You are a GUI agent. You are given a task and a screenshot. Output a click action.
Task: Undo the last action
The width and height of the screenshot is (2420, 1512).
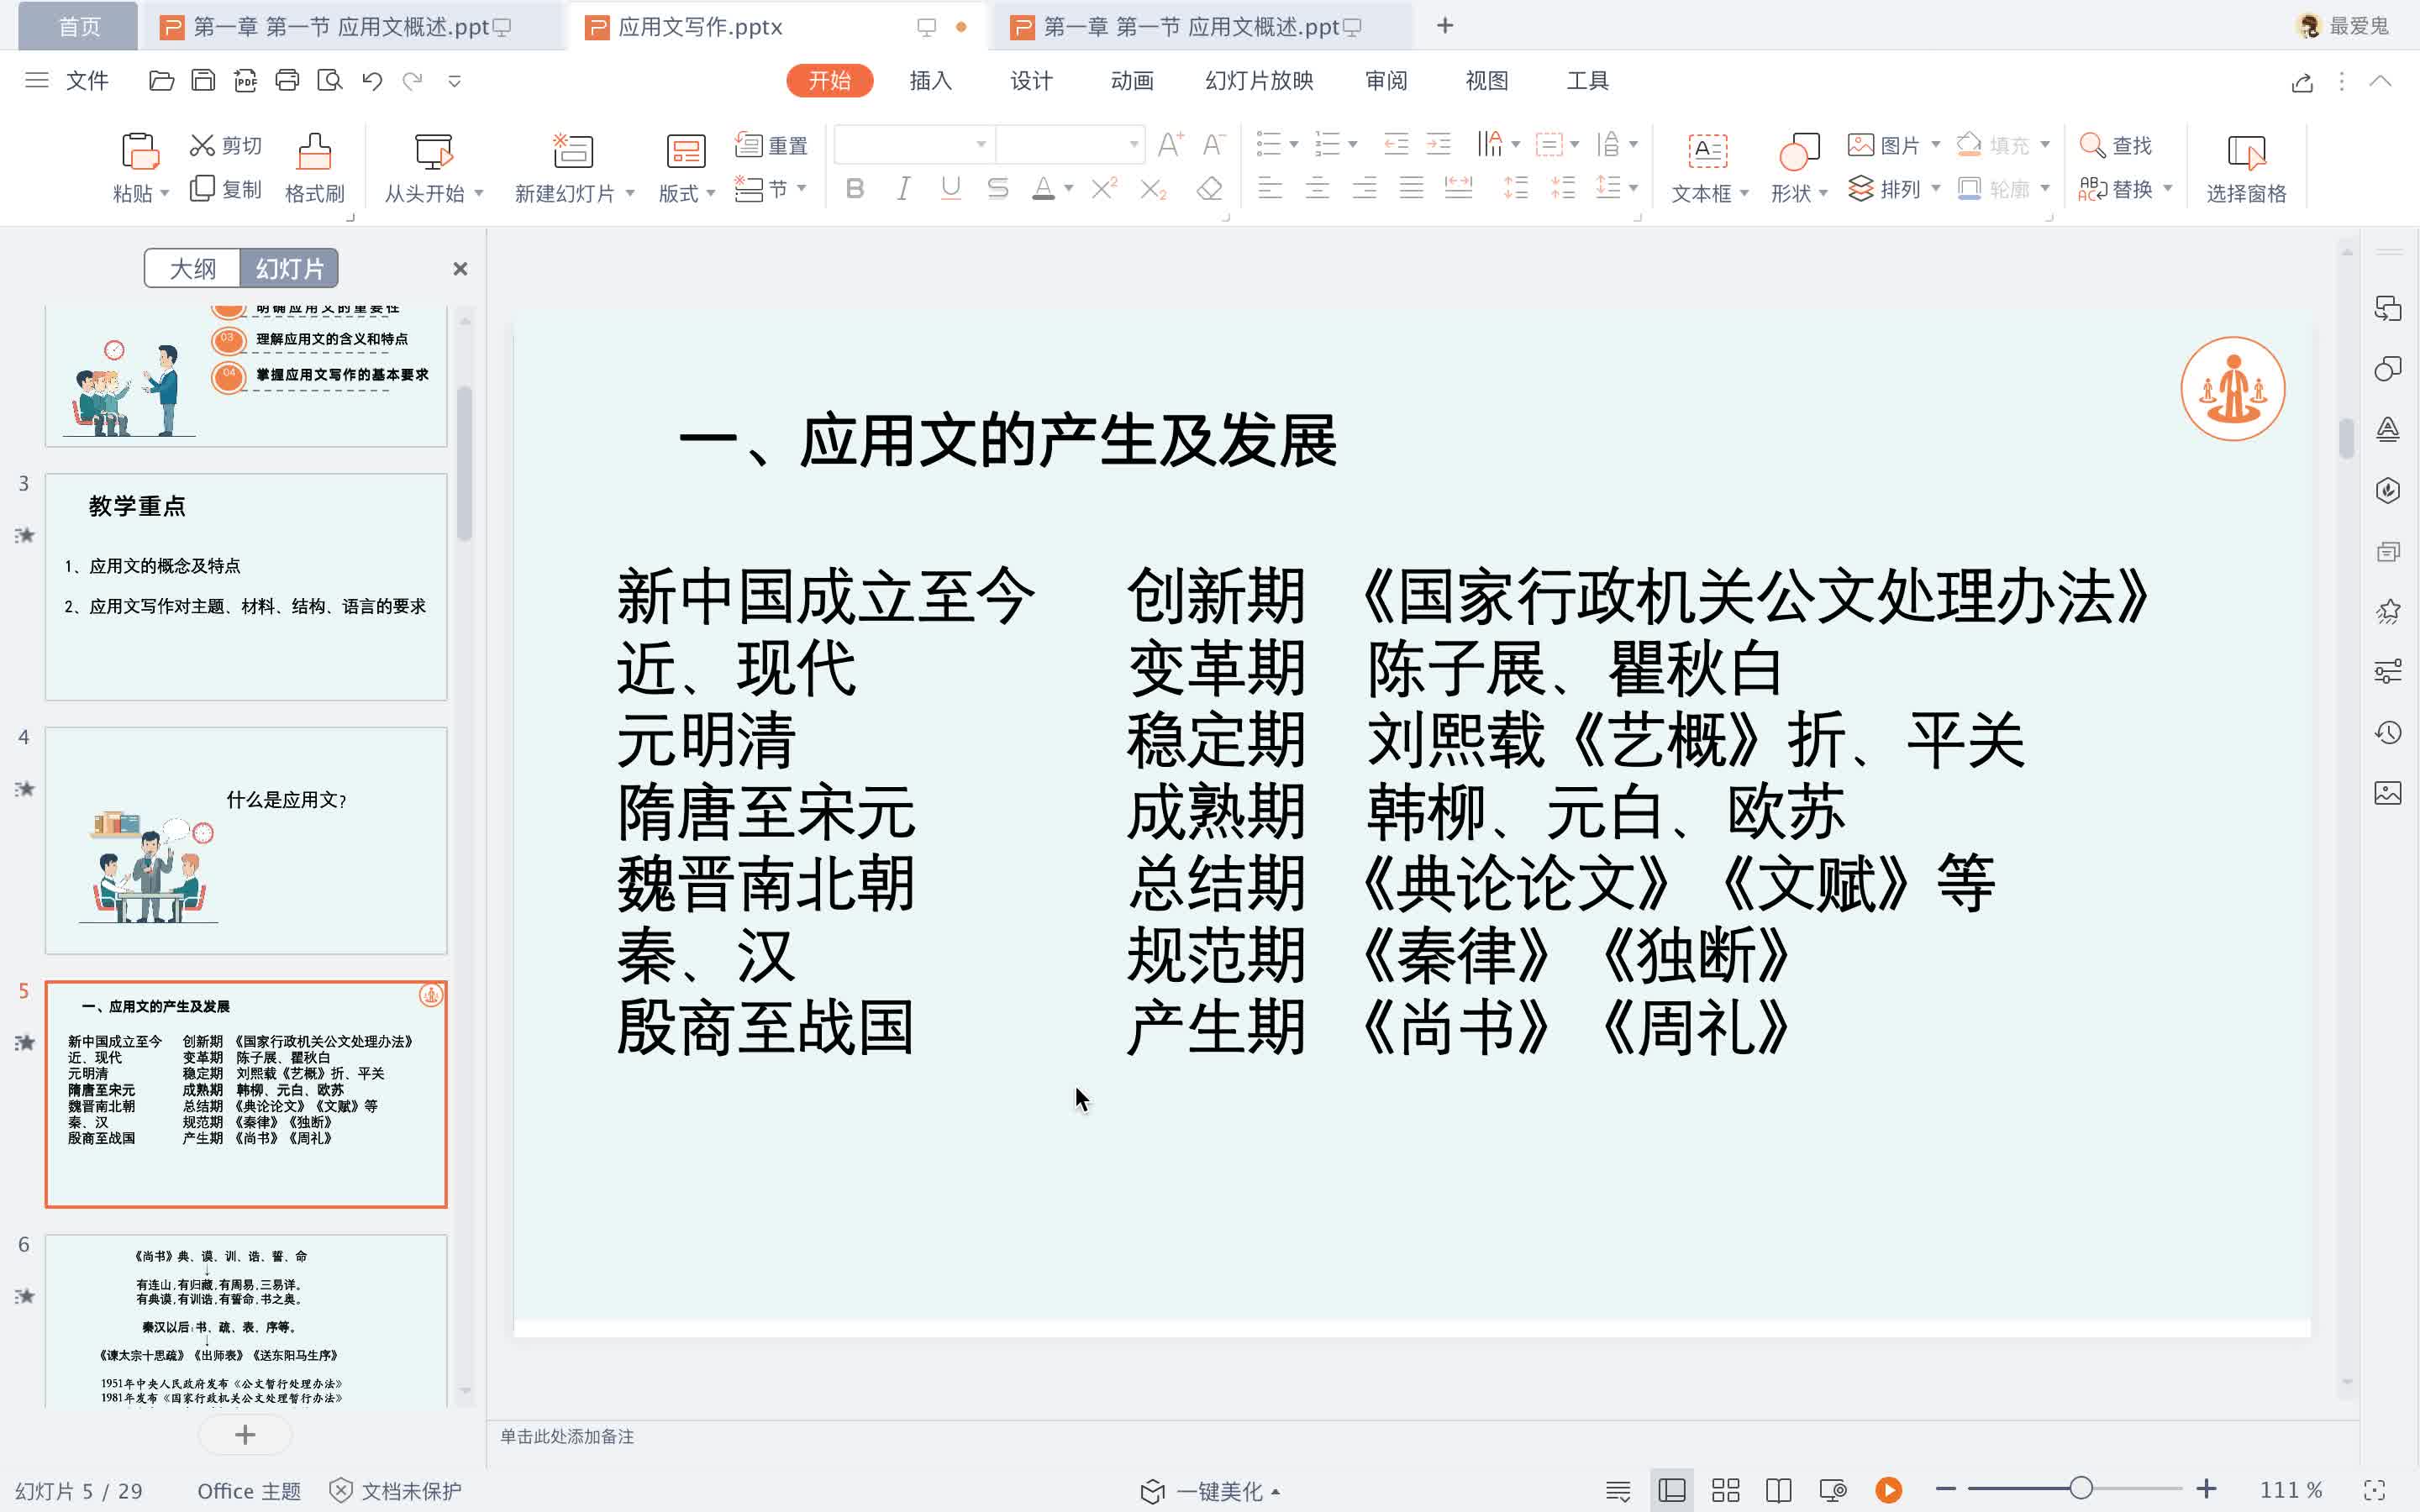[x=372, y=81]
